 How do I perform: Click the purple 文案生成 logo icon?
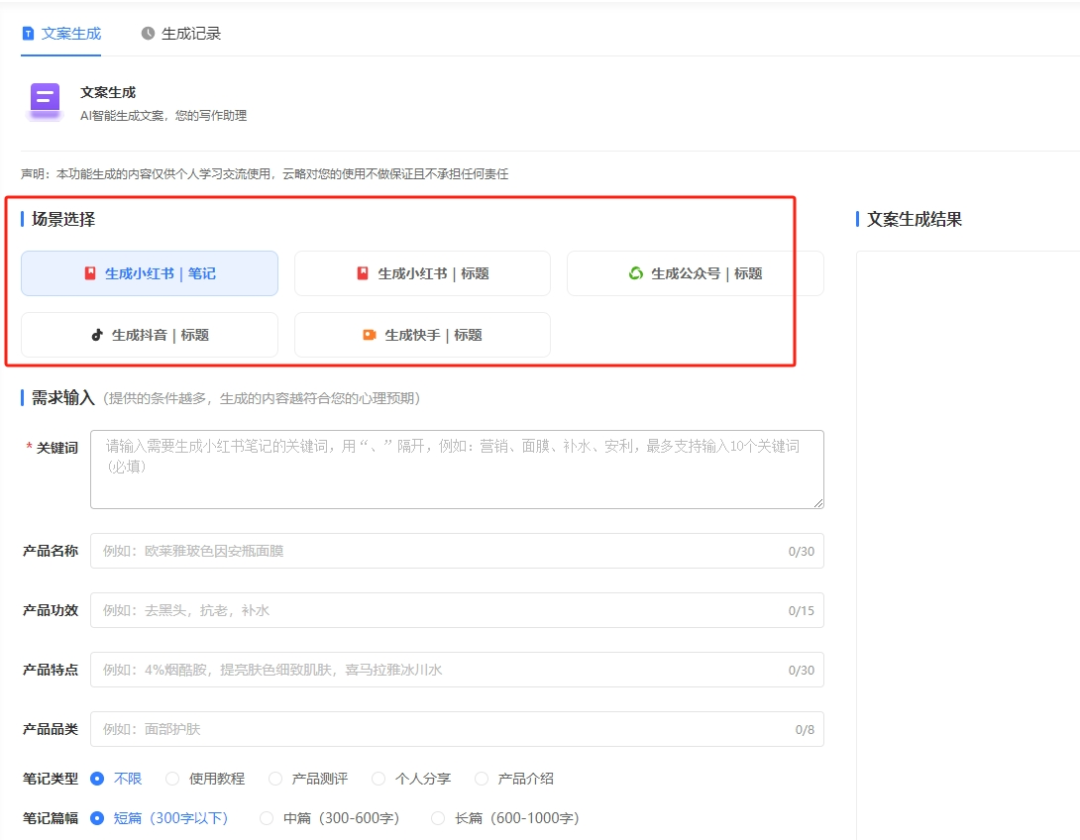click(45, 101)
